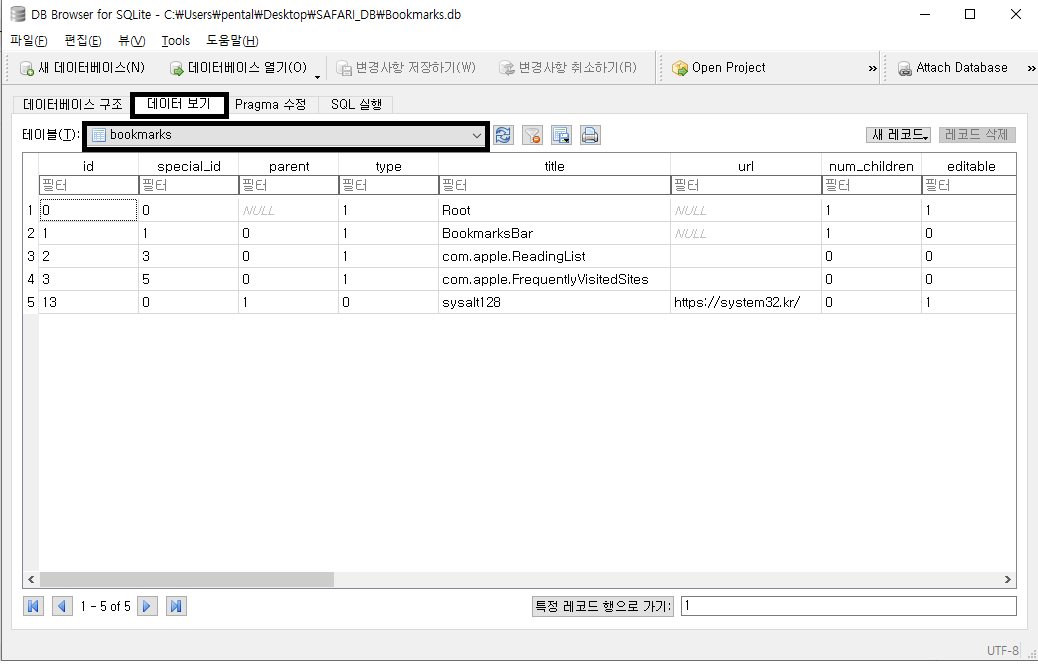Open the 편집(E) menu
Image resolution: width=1038 pixels, height=664 pixels.
tap(83, 40)
